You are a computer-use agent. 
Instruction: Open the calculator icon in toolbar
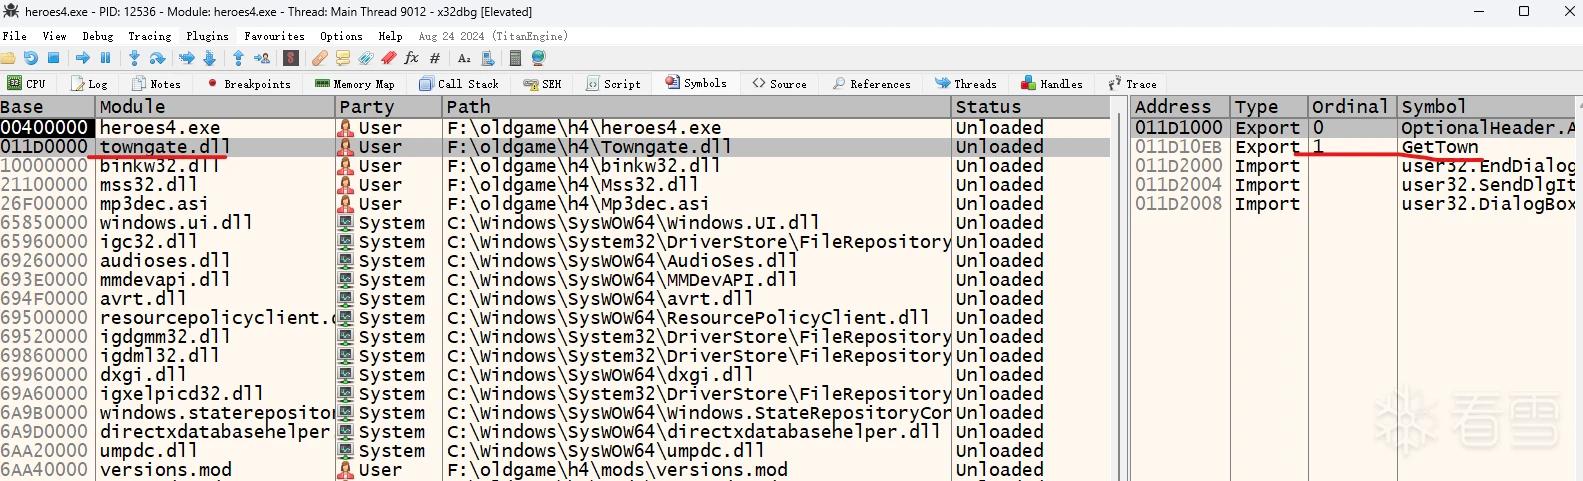515,58
